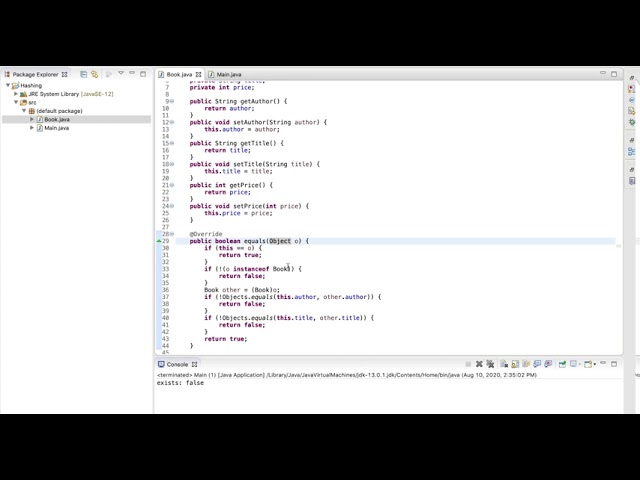The height and width of the screenshot is (480, 640).
Task: Open the blue round view icon on right trim
Action: click(632, 100)
